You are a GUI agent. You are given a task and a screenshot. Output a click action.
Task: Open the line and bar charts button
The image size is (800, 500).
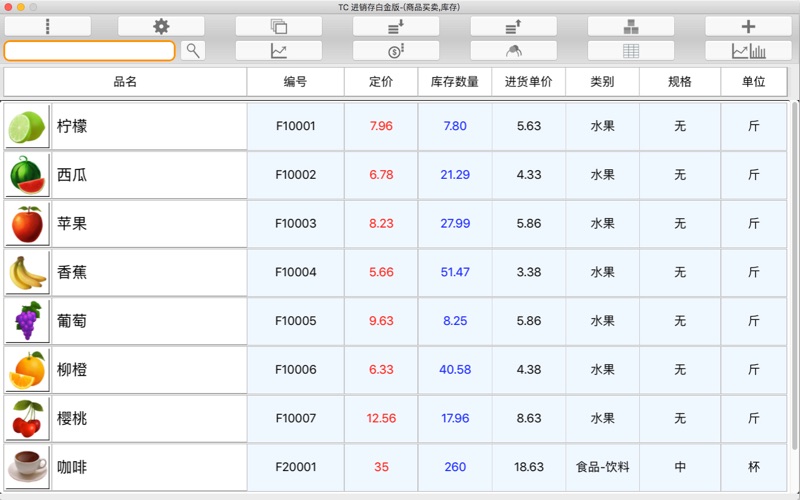tap(748, 50)
